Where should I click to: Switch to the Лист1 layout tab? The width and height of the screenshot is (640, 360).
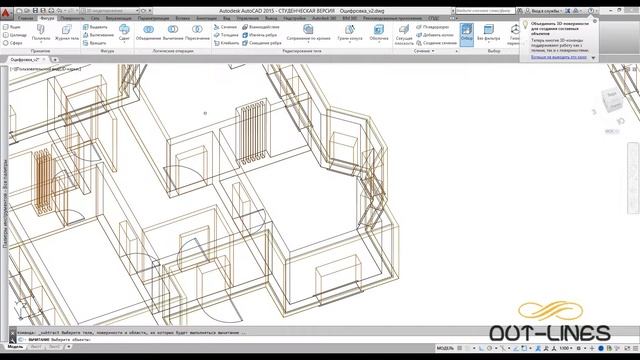pos(36,347)
